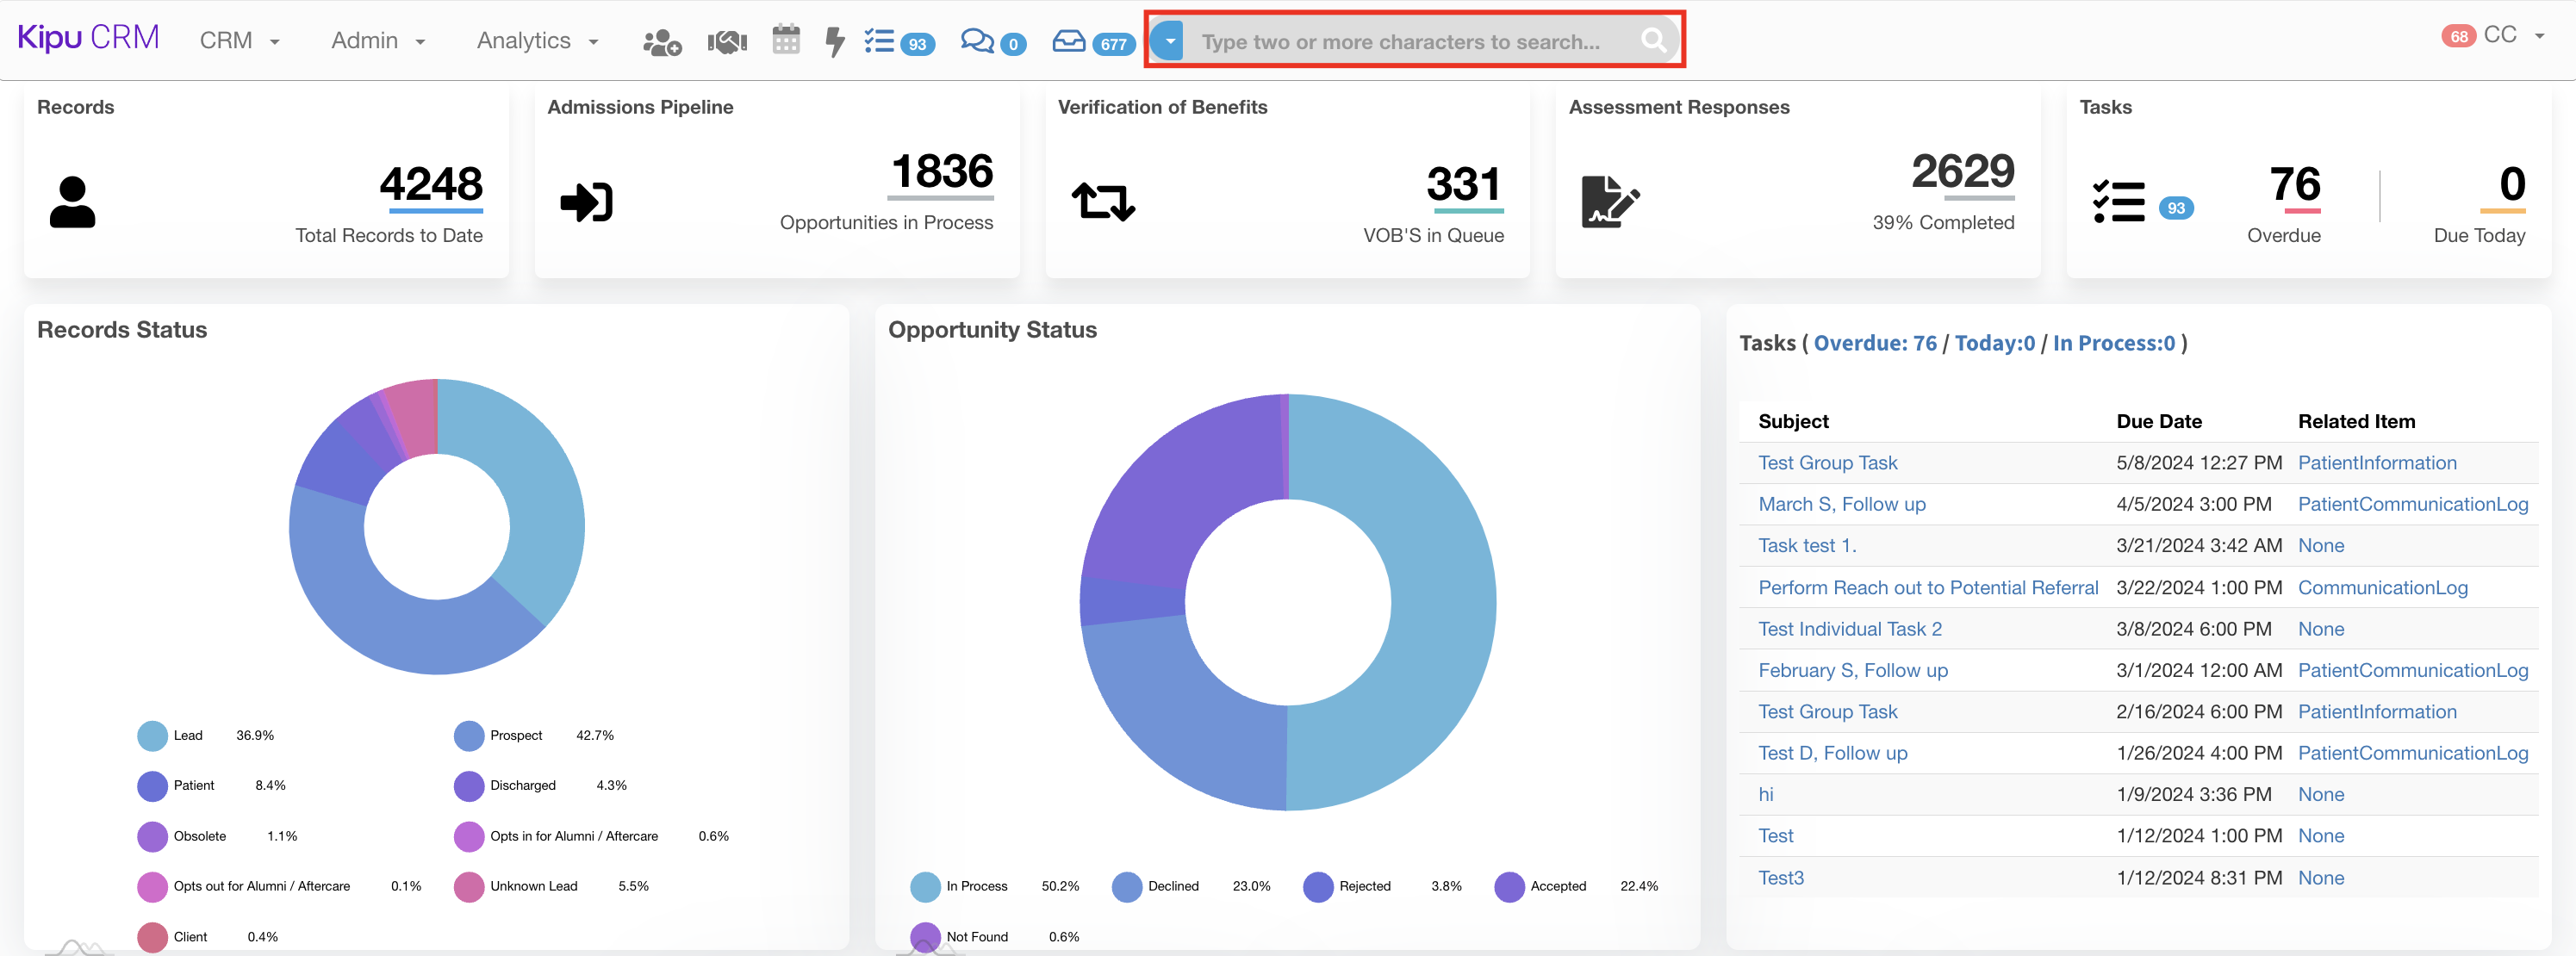Click into the global search field
The image size is (2576, 956).
point(1400,42)
